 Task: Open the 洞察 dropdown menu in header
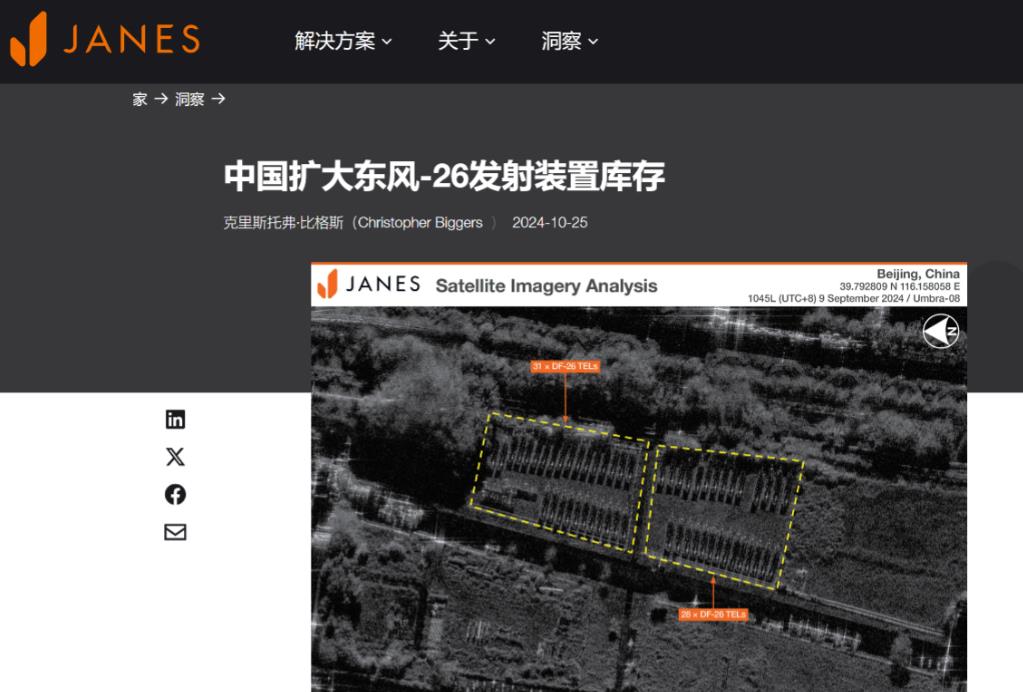[x=569, y=41]
